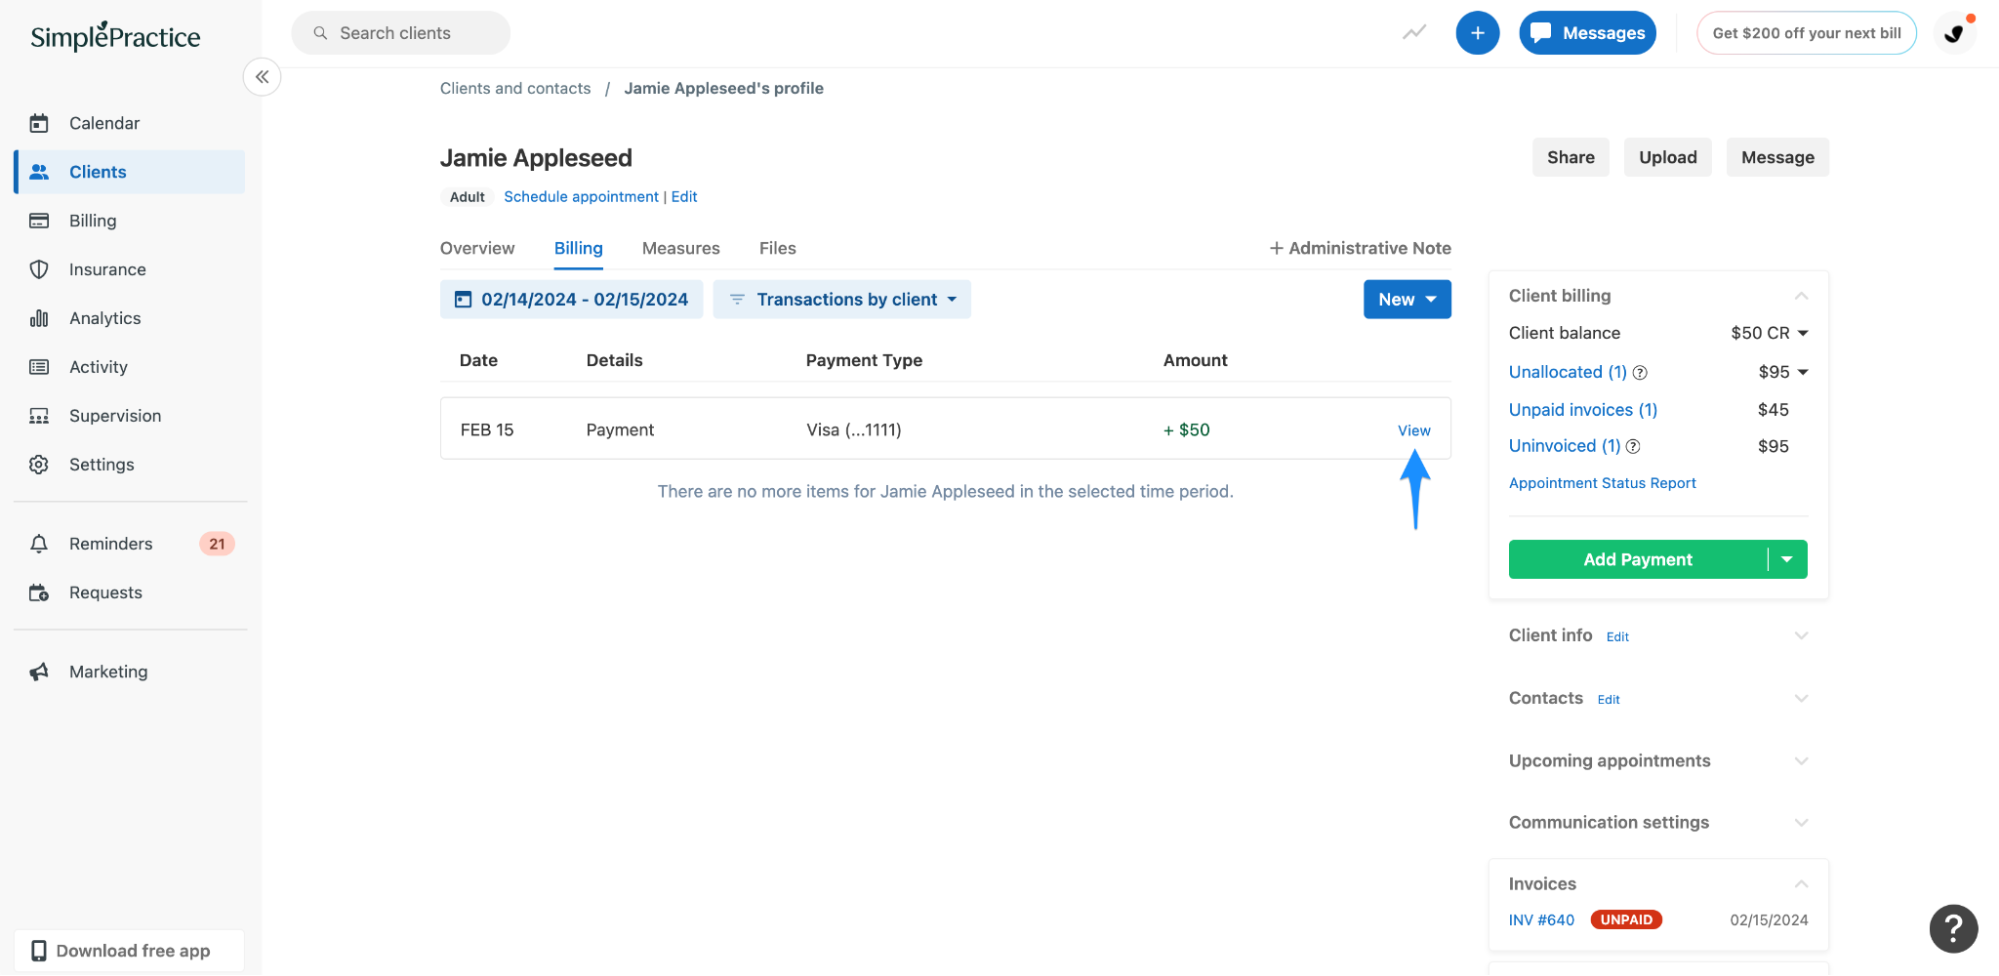Click the Share button
The height and width of the screenshot is (976, 1999).
click(x=1569, y=157)
